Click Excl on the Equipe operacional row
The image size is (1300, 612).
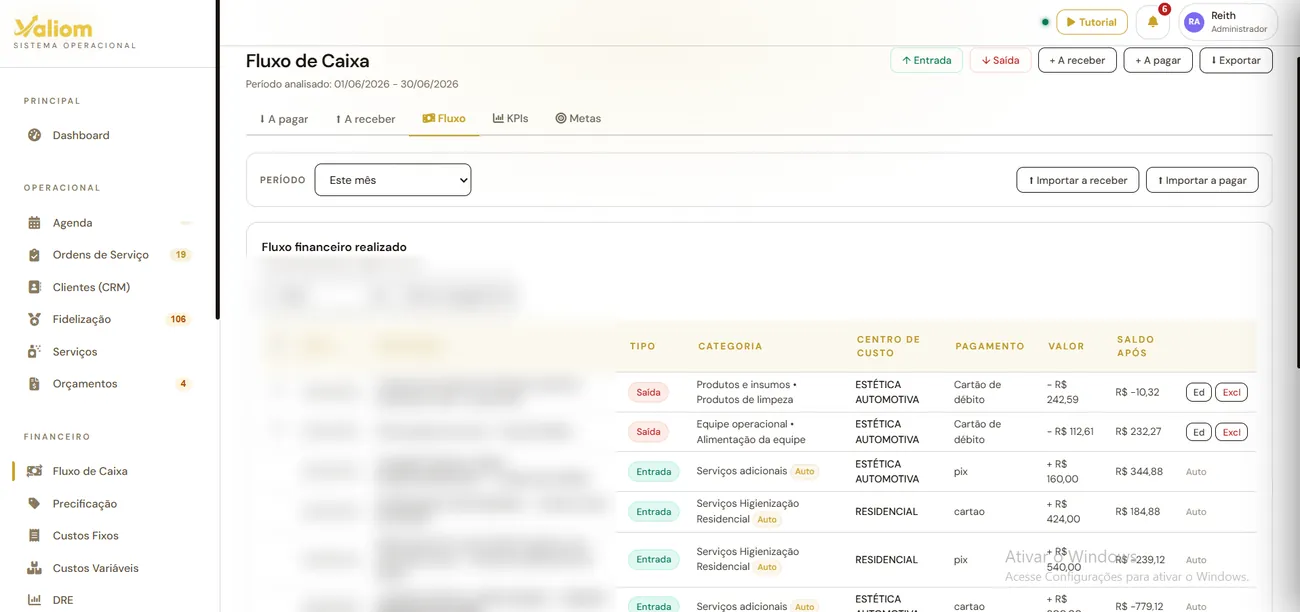coord(1231,432)
